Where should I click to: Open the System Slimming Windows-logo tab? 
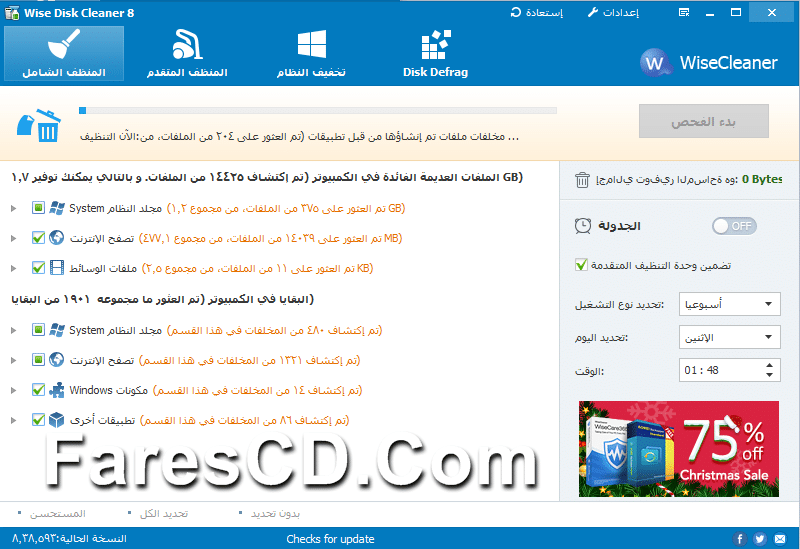pyautogui.click(x=311, y=54)
